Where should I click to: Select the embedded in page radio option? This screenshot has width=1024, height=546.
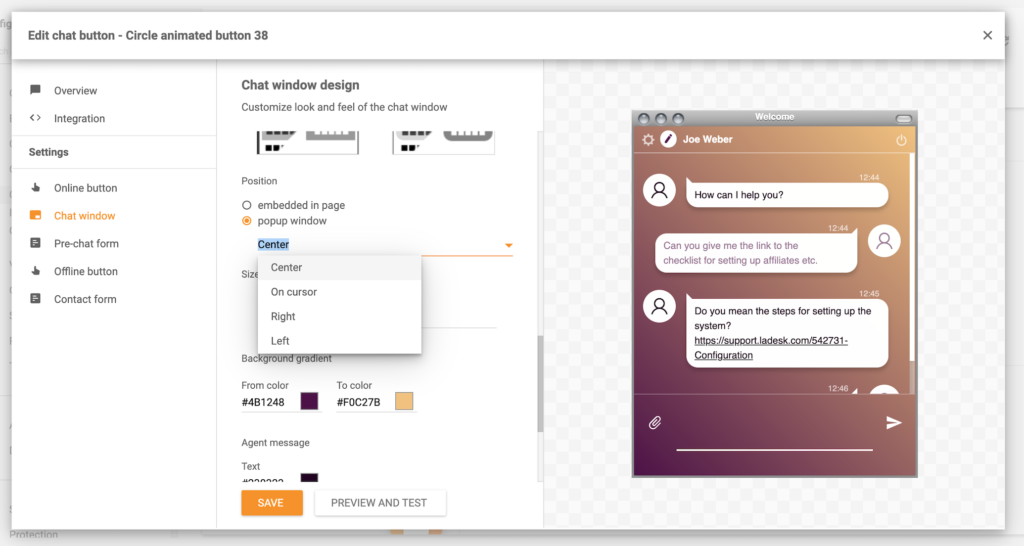247,205
